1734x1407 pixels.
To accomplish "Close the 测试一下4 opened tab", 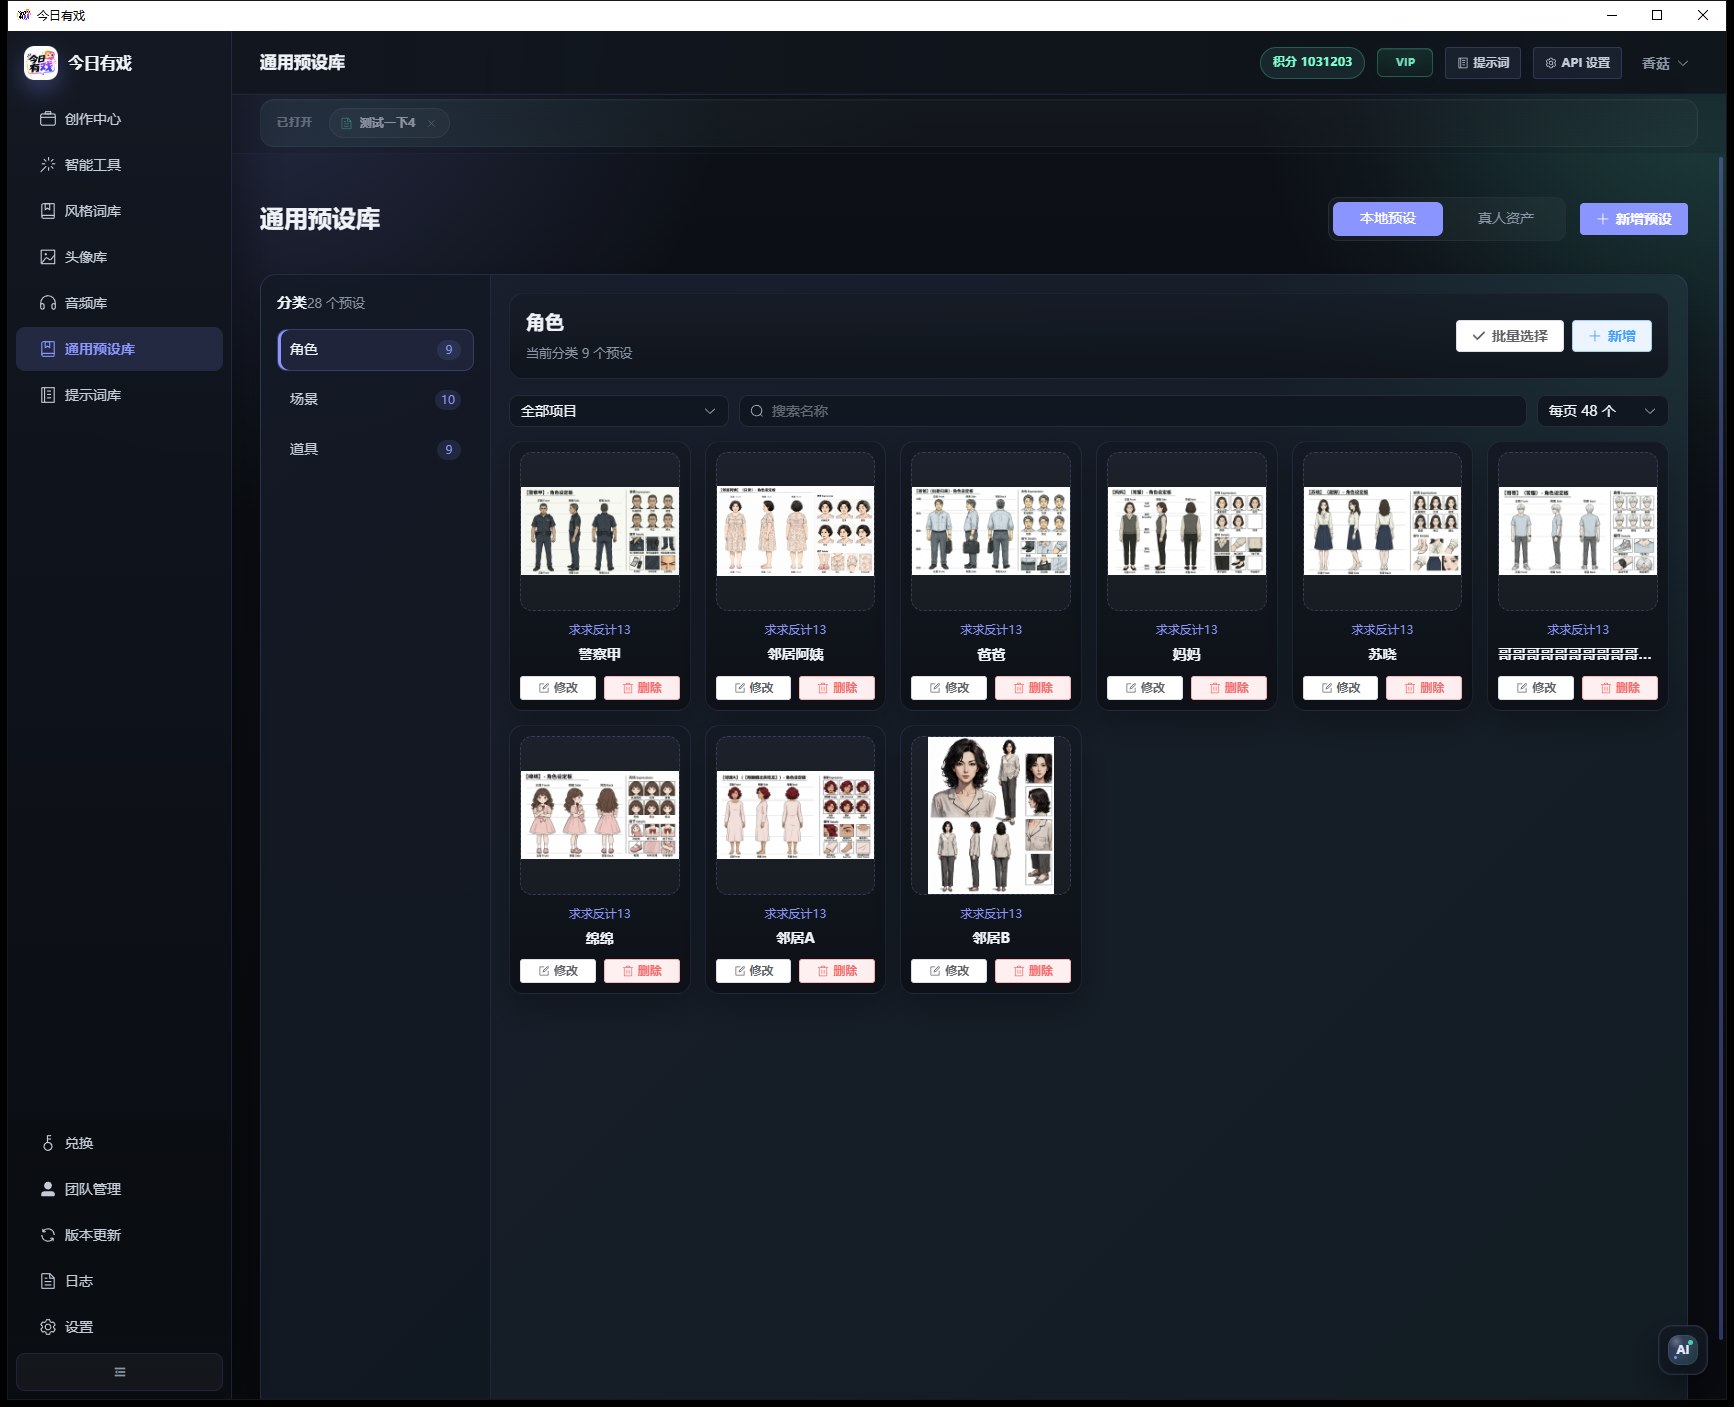I will [431, 123].
